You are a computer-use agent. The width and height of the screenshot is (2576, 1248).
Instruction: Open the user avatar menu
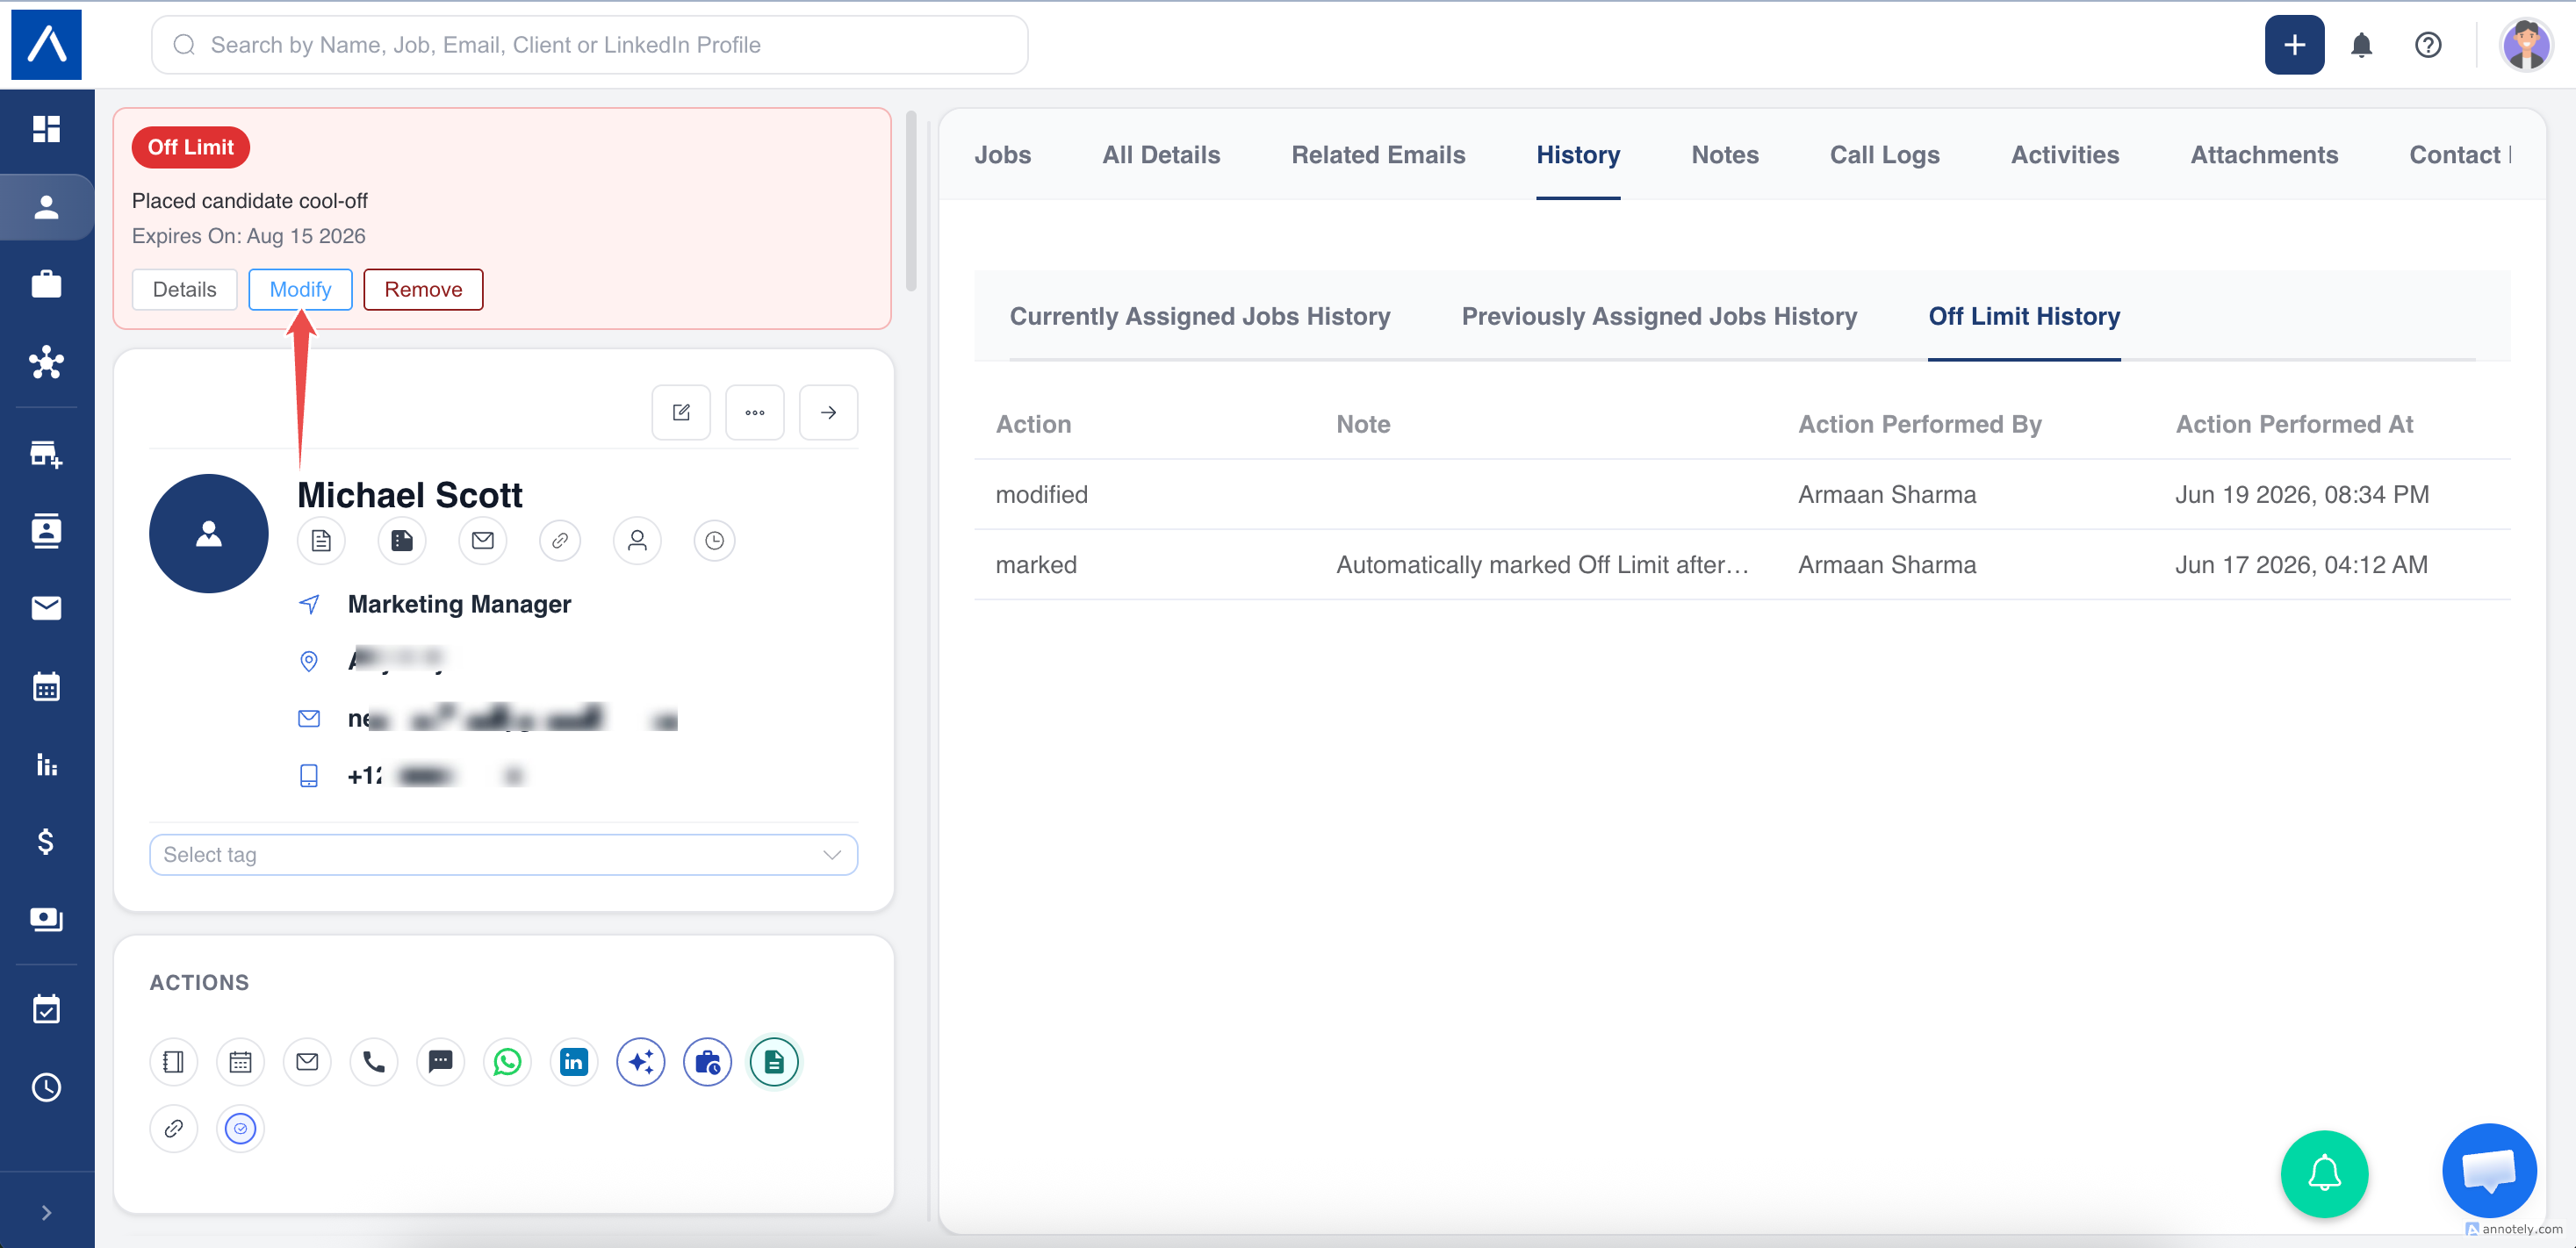[2526, 45]
